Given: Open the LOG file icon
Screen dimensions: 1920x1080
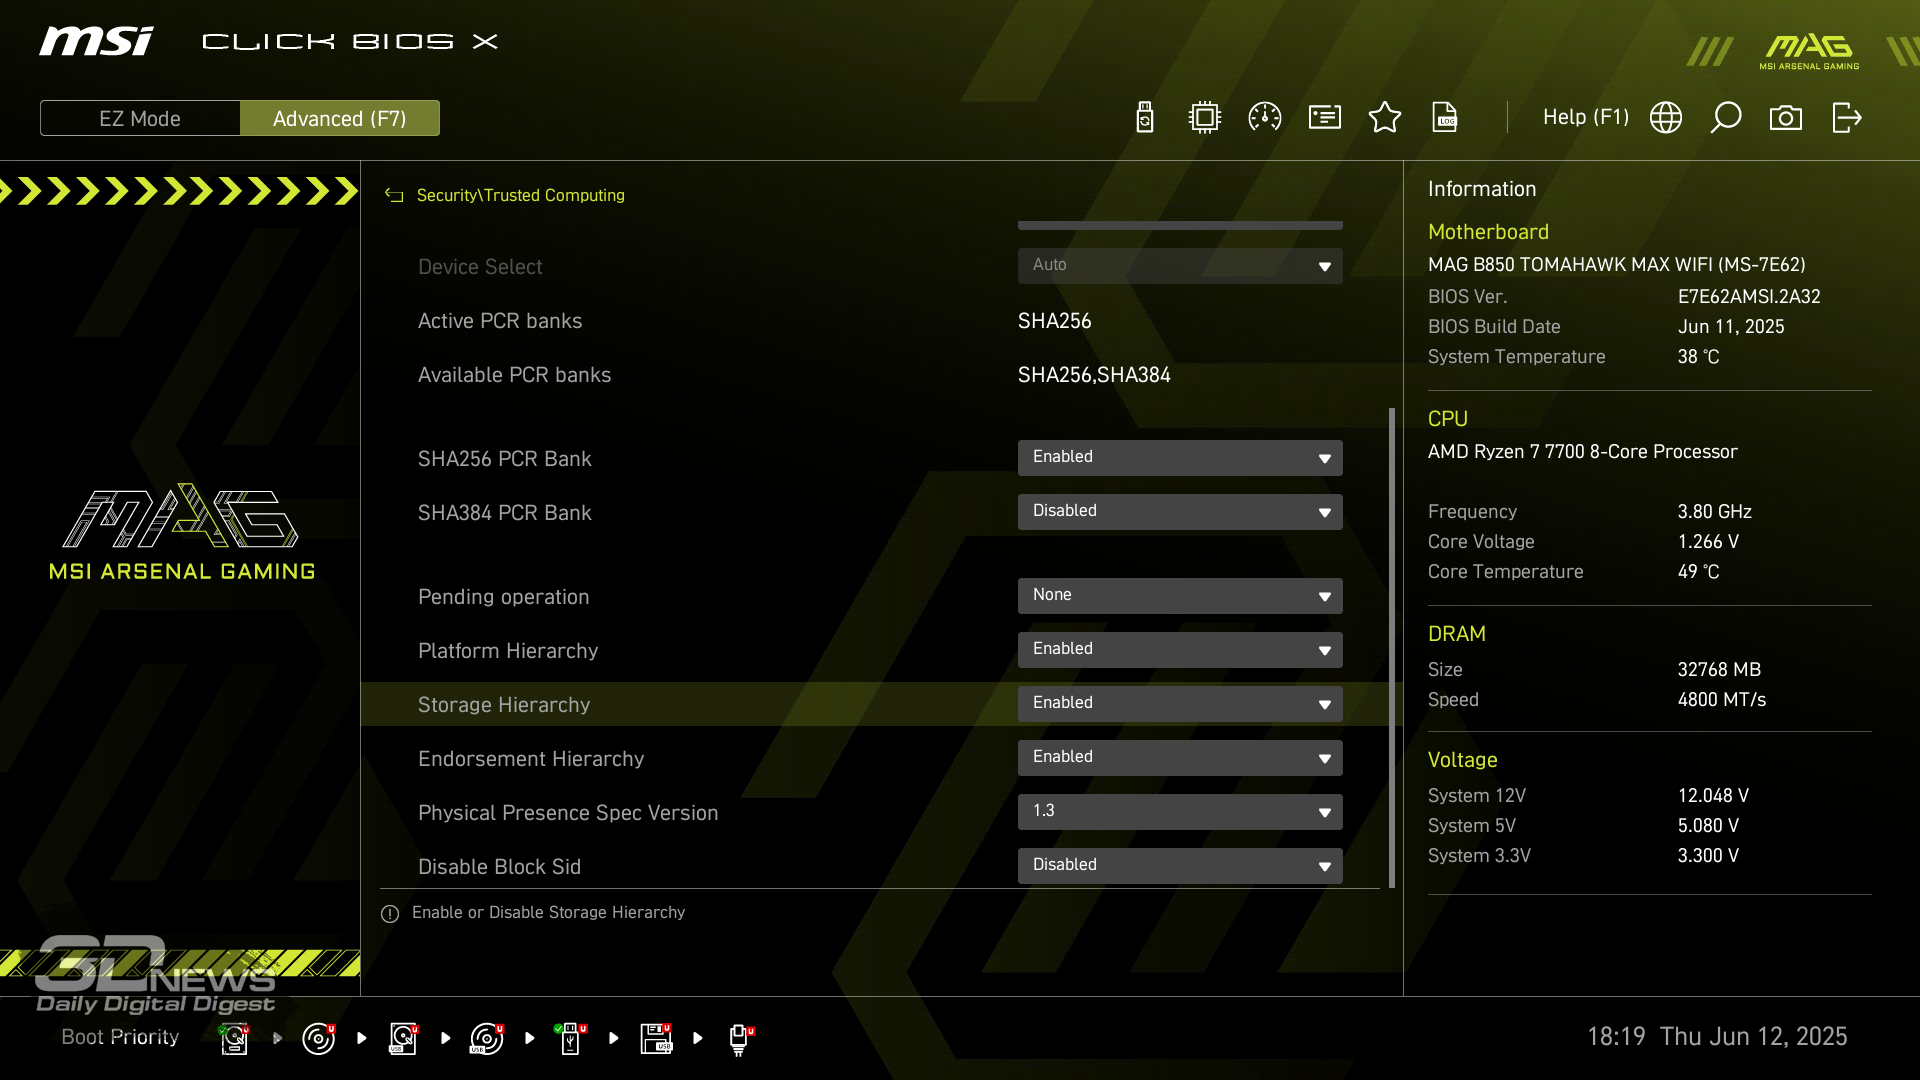Looking at the screenshot, I should click(1445, 117).
